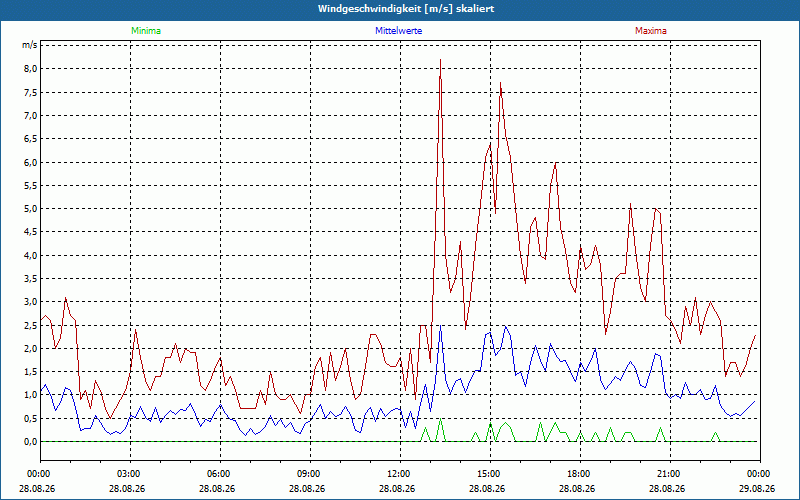
Task: Click the 3,5 y-axis value
Action: point(31,279)
